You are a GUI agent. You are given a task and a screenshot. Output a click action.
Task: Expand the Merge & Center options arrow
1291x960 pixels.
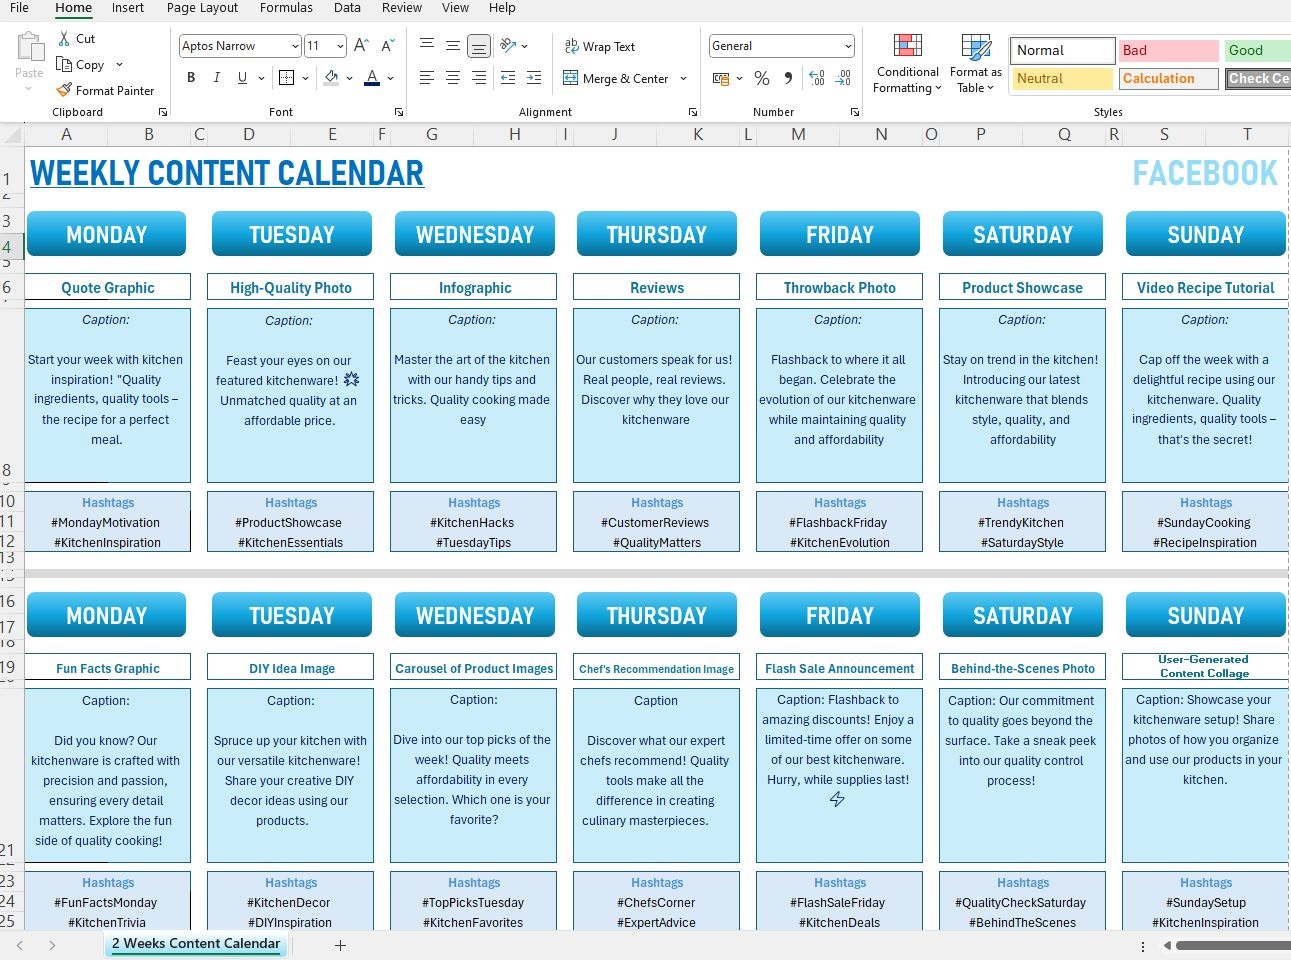684,78
